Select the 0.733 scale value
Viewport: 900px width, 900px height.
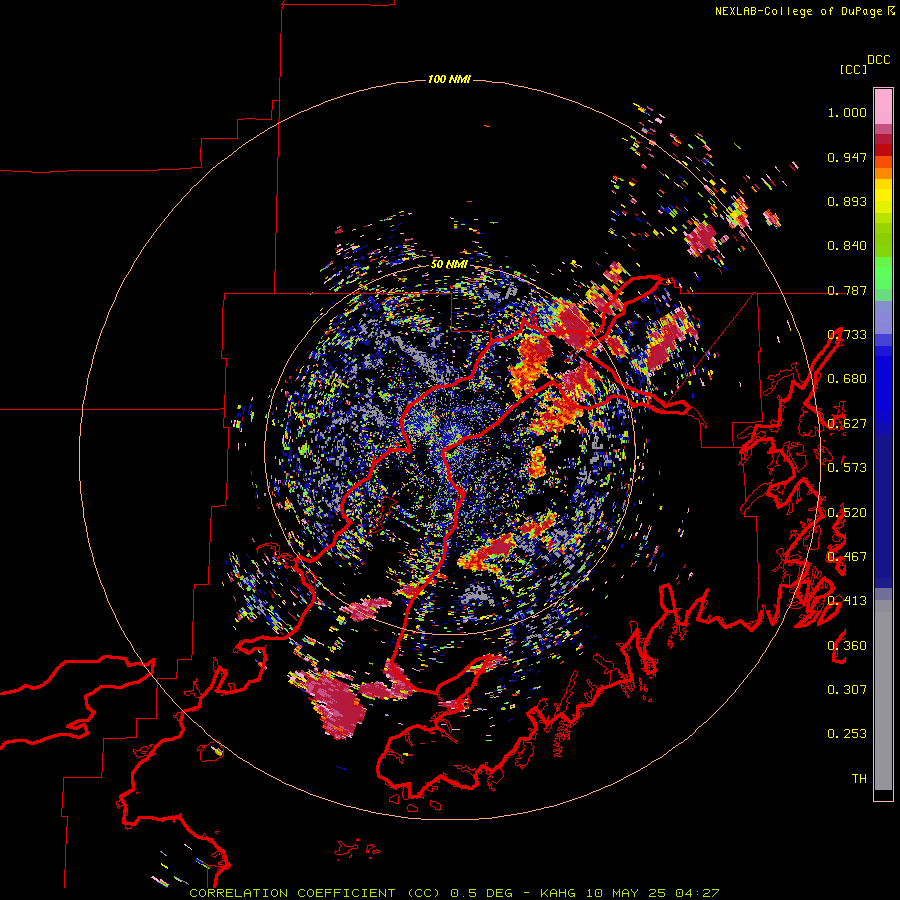tap(847, 335)
